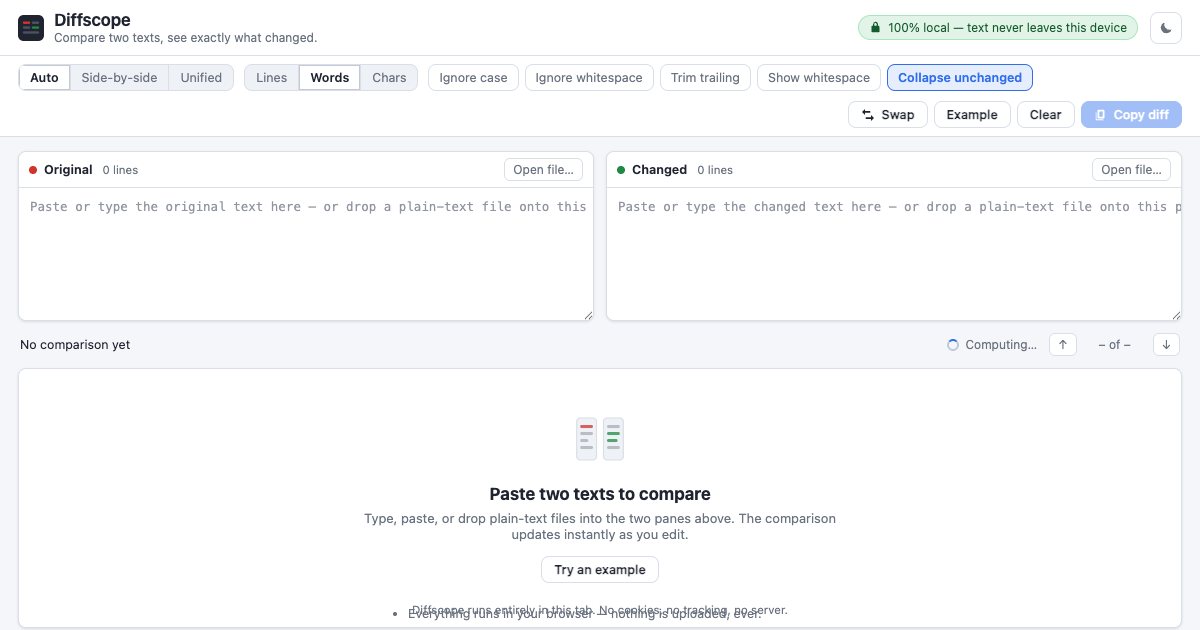This screenshot has height=630, width=1200.
Task: Click the lock icon in local badge
Action: 876,28
